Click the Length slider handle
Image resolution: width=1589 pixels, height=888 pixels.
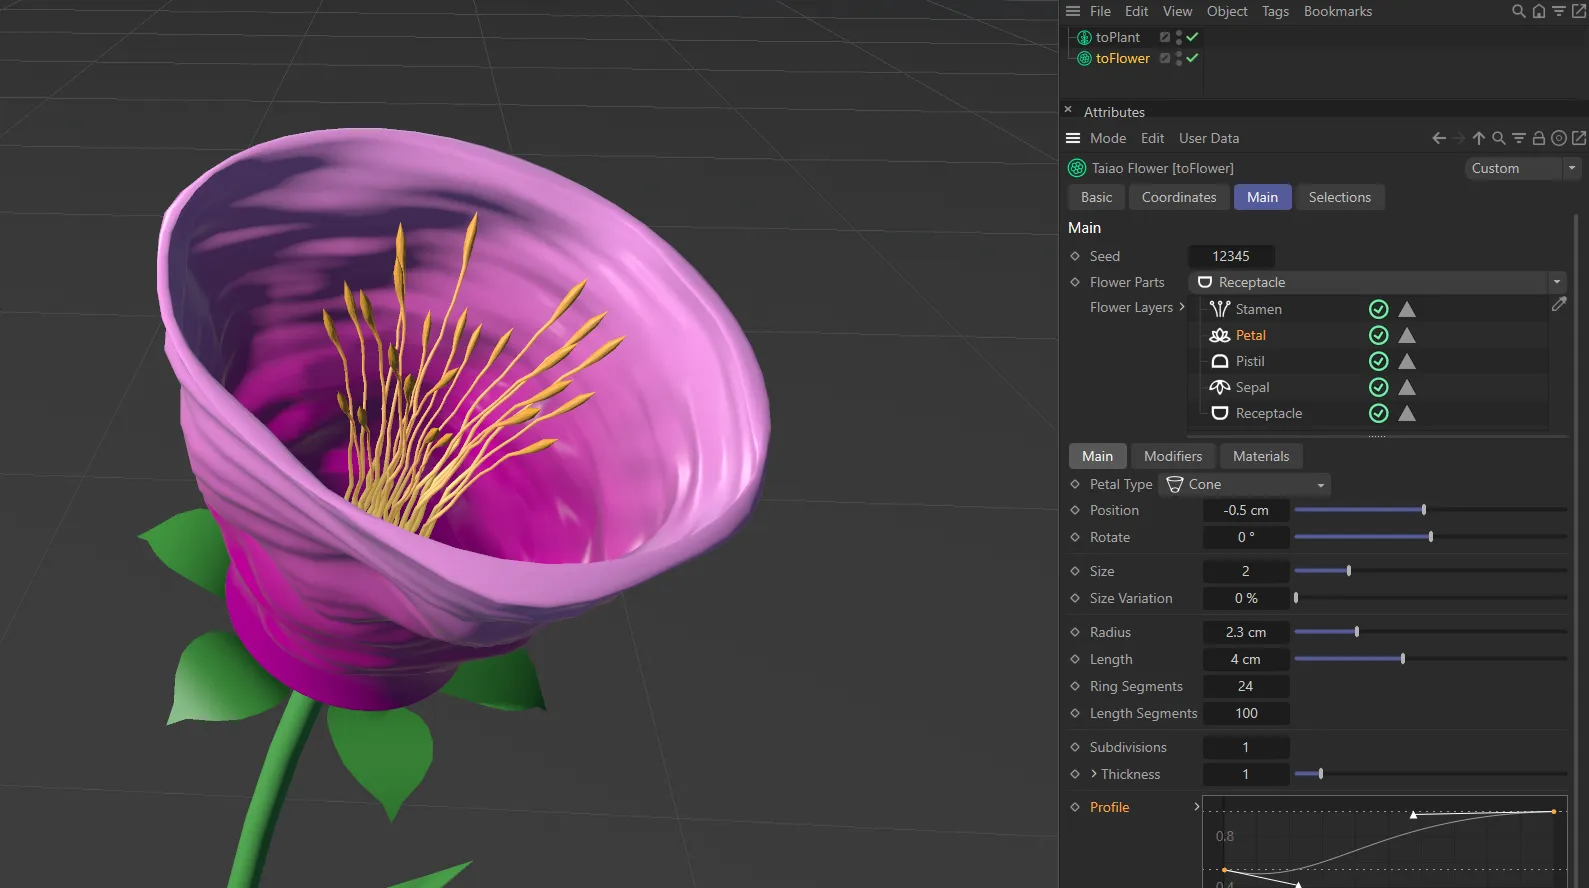(1403, 659)
